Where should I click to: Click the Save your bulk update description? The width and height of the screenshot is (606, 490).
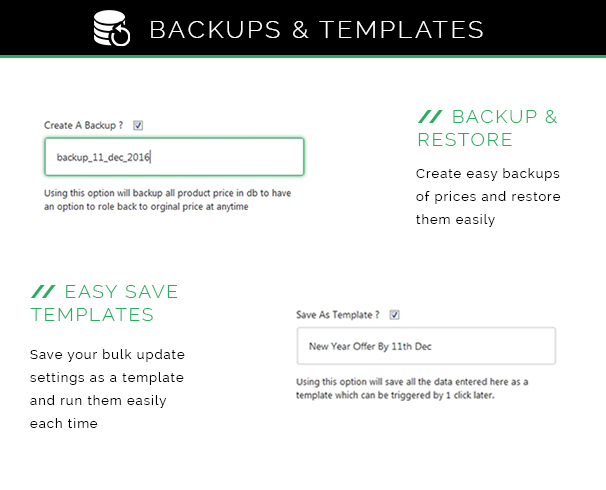pyautogui.click(x=107, y=389)
